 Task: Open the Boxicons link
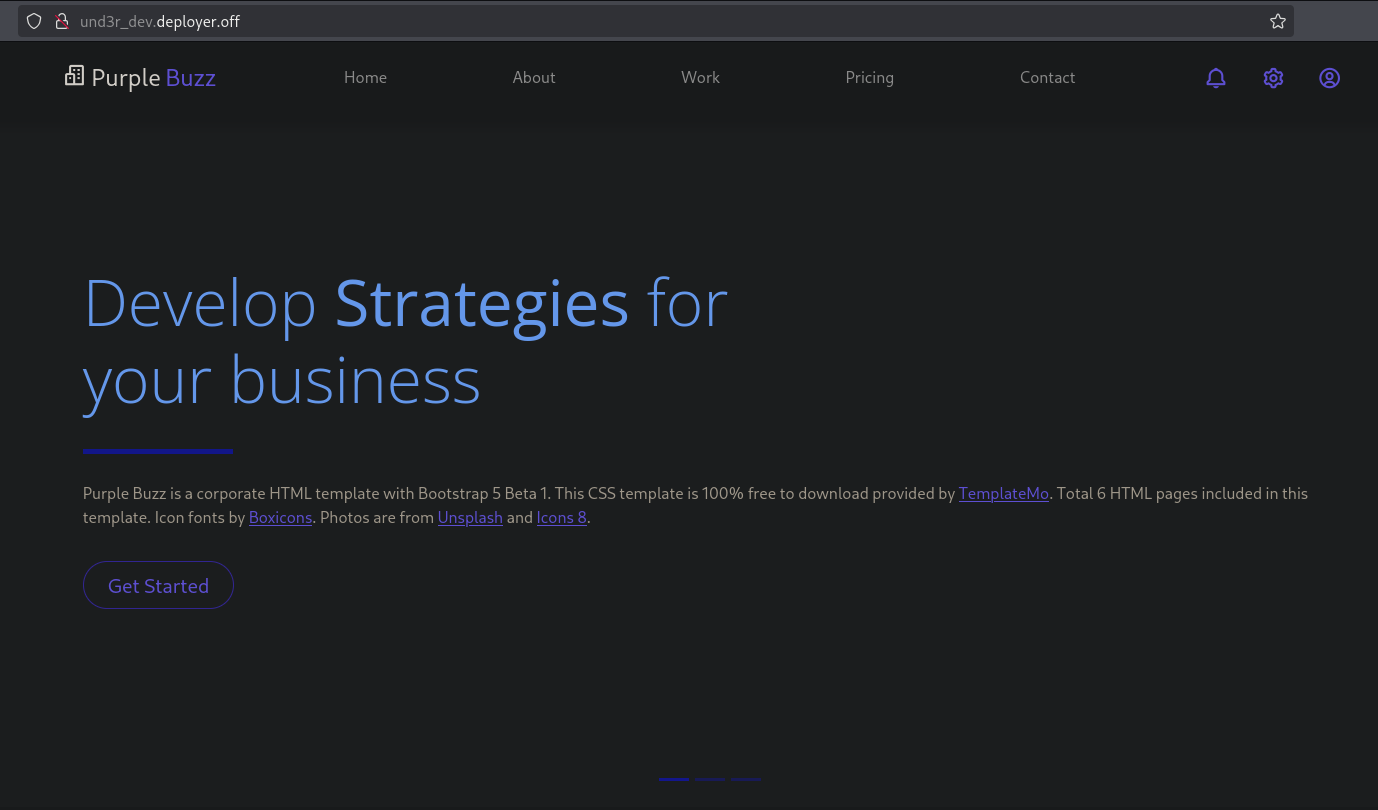tap(280, 518)
